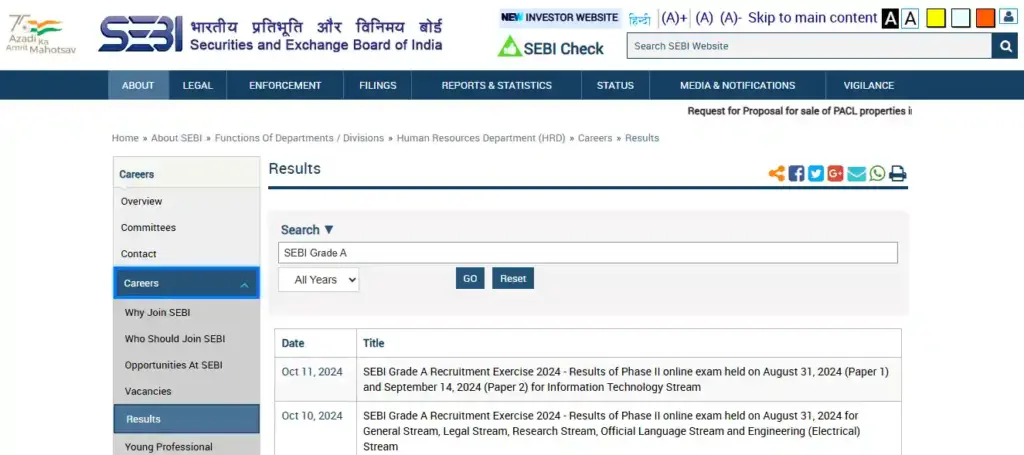Viewport: 1024px width, 455px height.
Task: Print the page using the printer icon
Action: coord(898,174)
